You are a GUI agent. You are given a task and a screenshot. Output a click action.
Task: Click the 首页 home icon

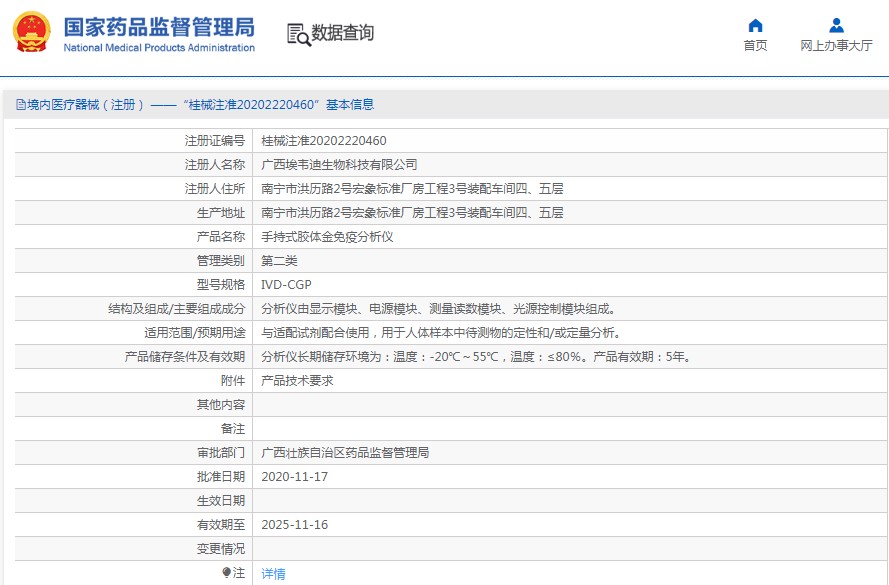coord(755,26)
